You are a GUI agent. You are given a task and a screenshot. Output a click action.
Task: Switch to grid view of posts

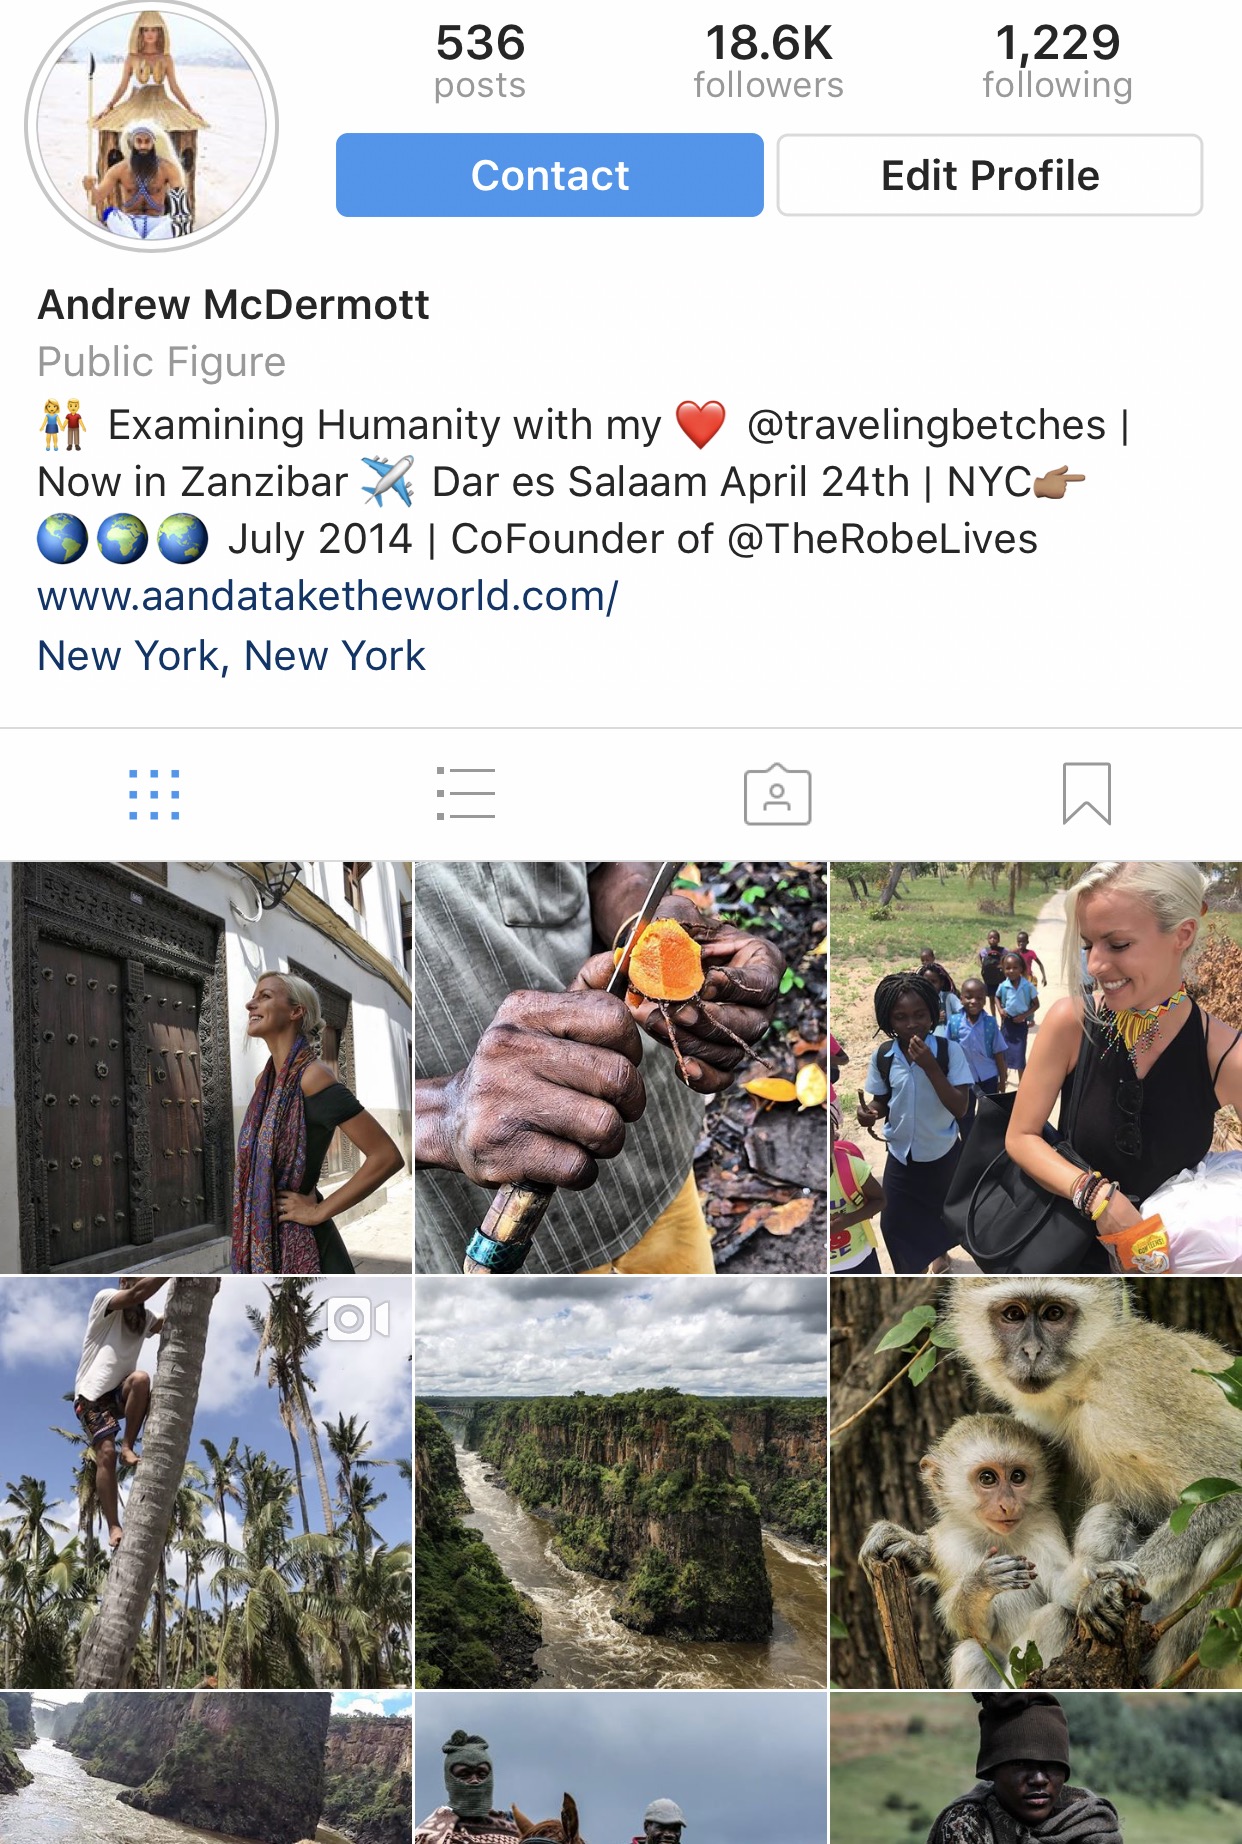(154, 795)
